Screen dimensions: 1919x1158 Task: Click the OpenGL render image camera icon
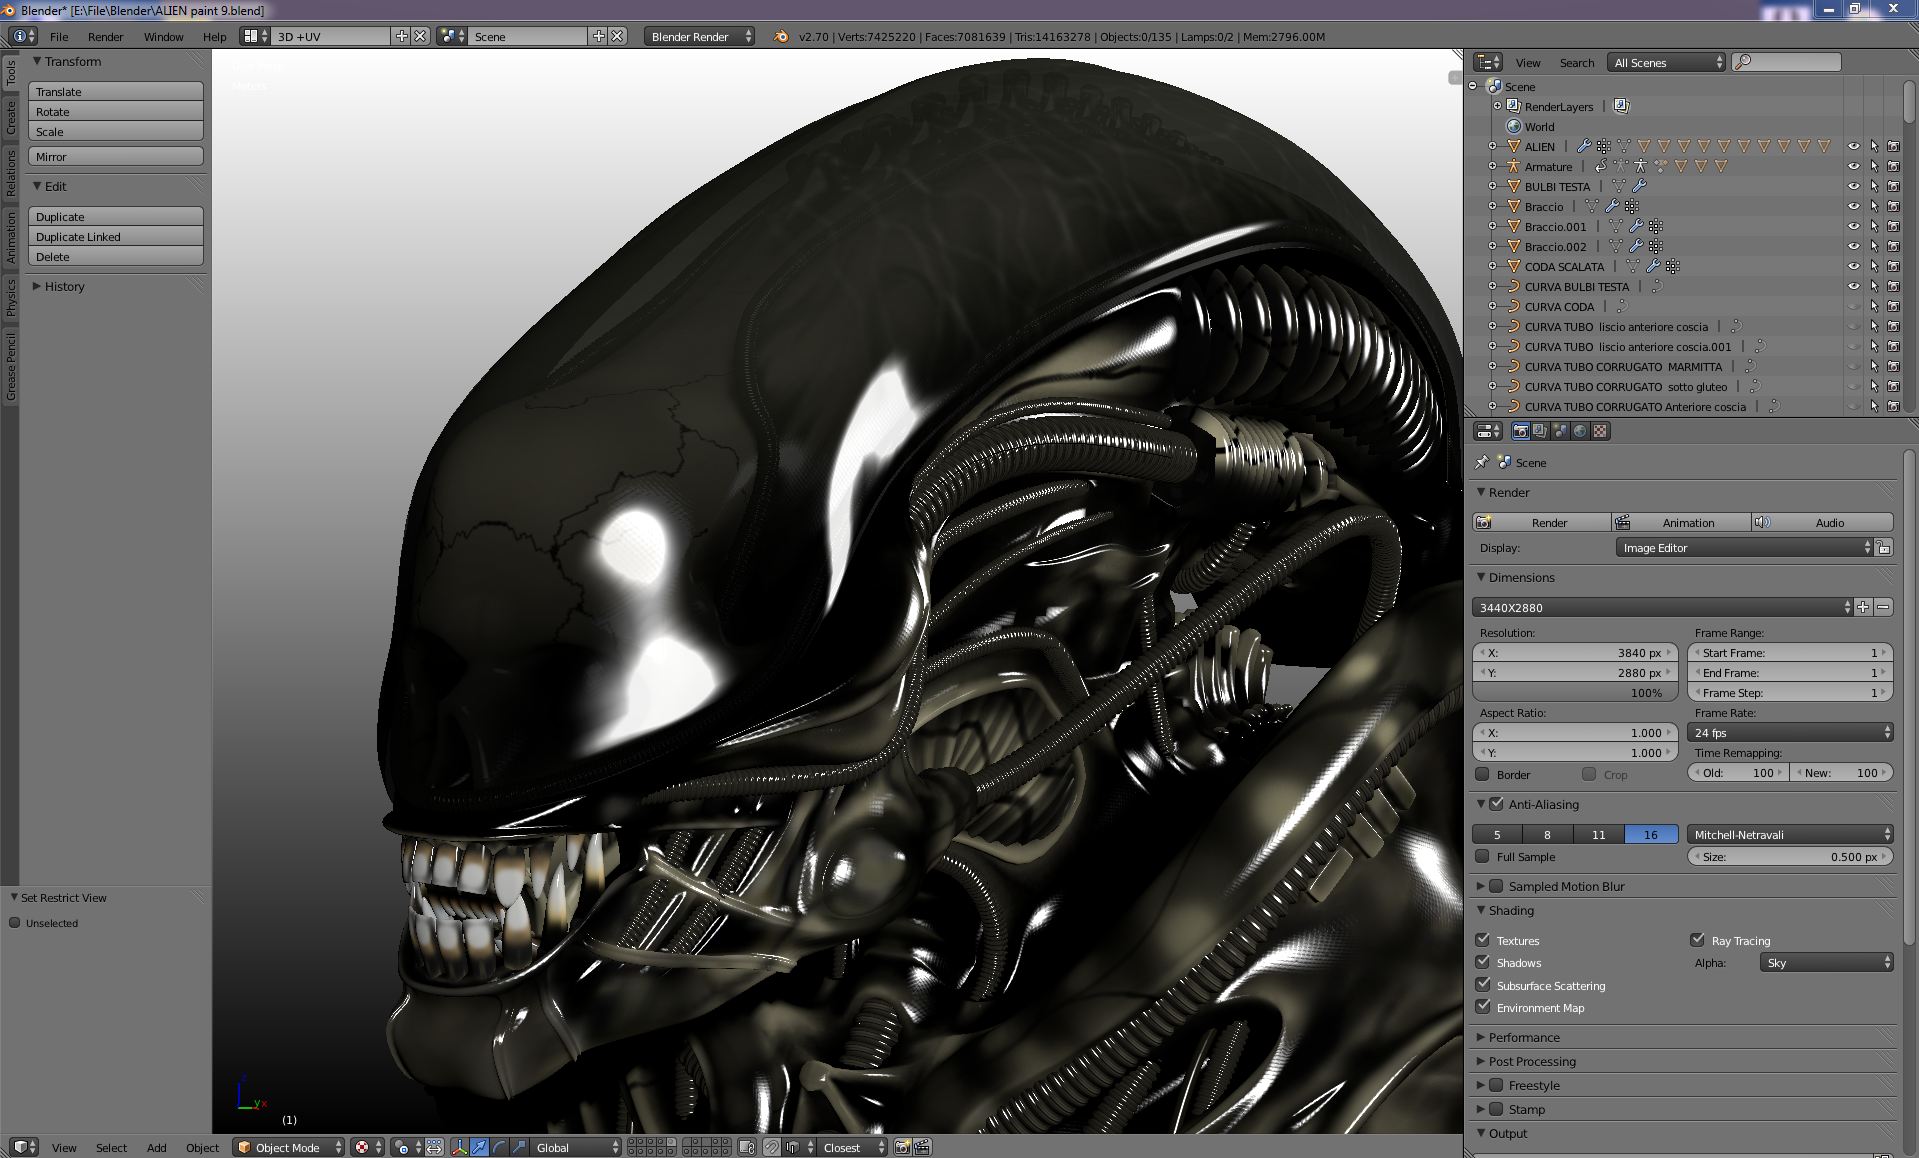click(x=902, y=1147)
